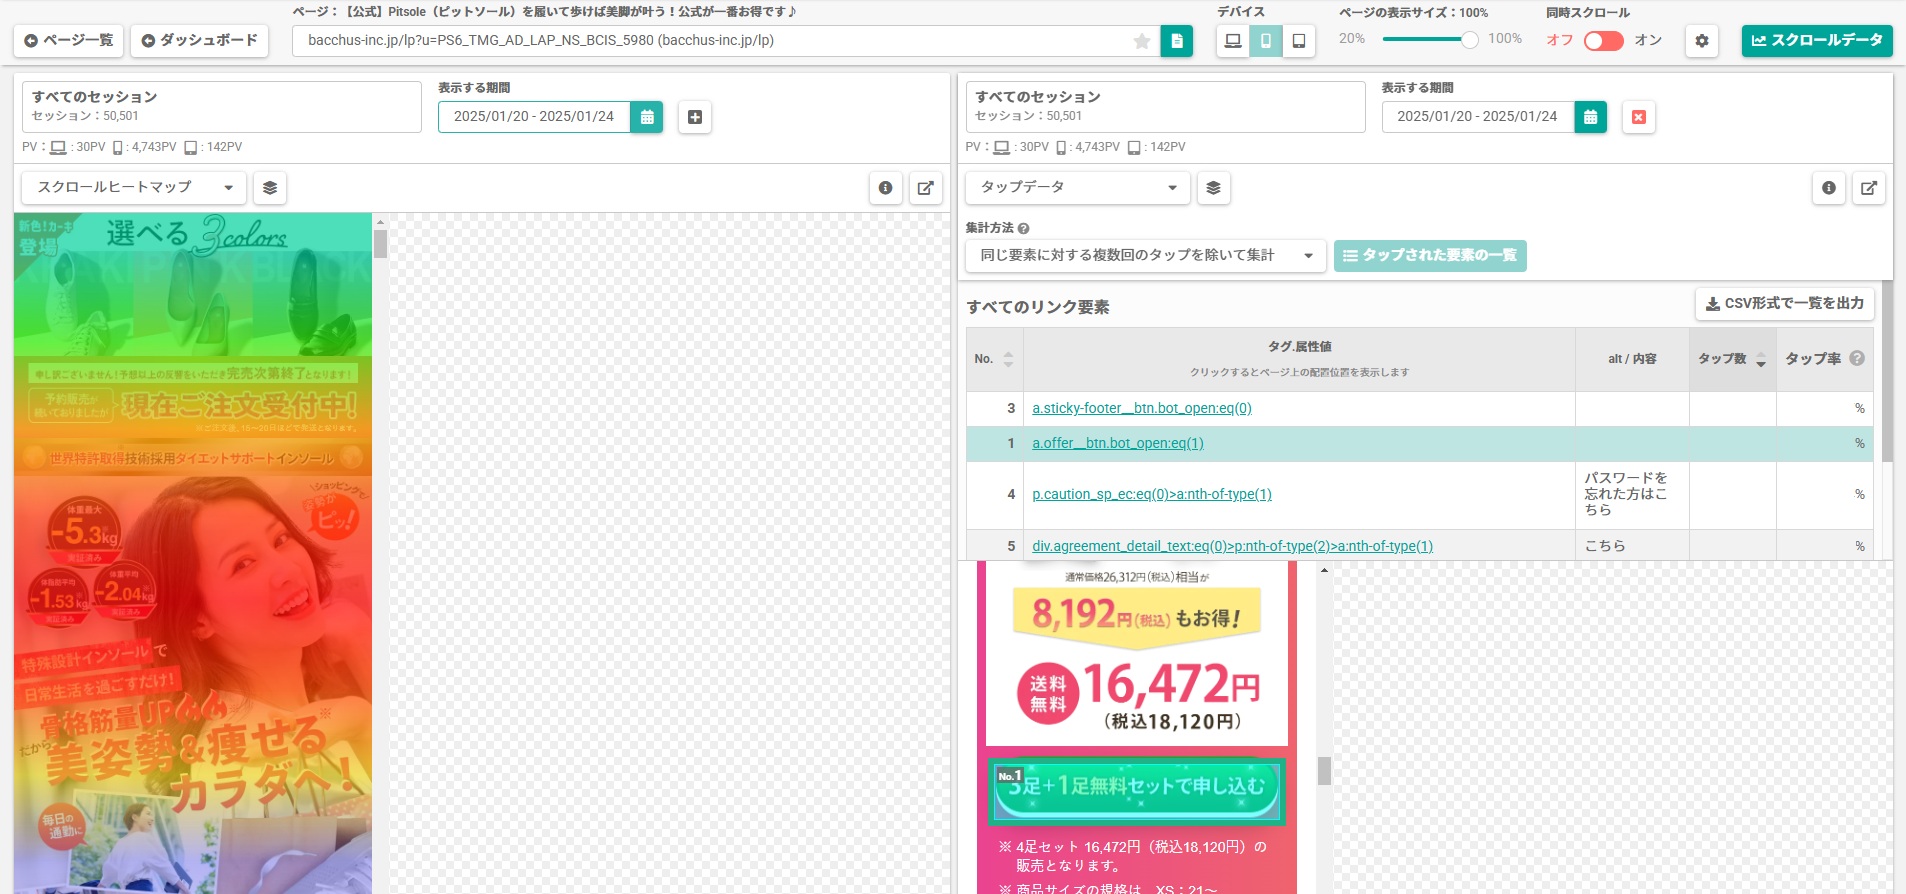
Task: Favorite the page with star icon
Action: click(1141, 41)
